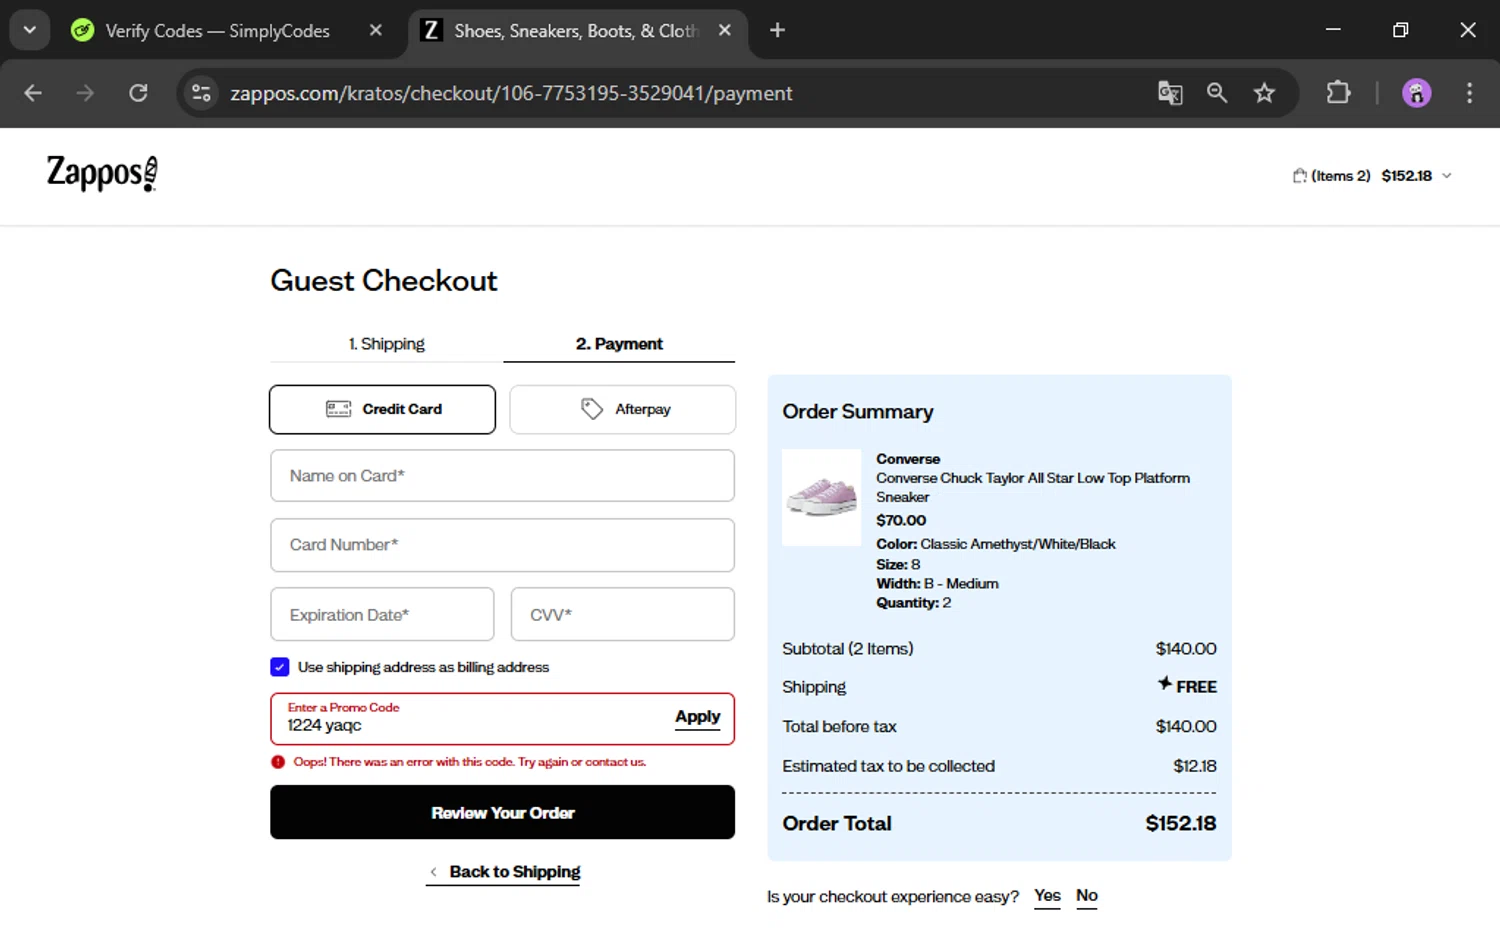
Task: Open the tab search dropdown arrow
Action: (29, 30)
